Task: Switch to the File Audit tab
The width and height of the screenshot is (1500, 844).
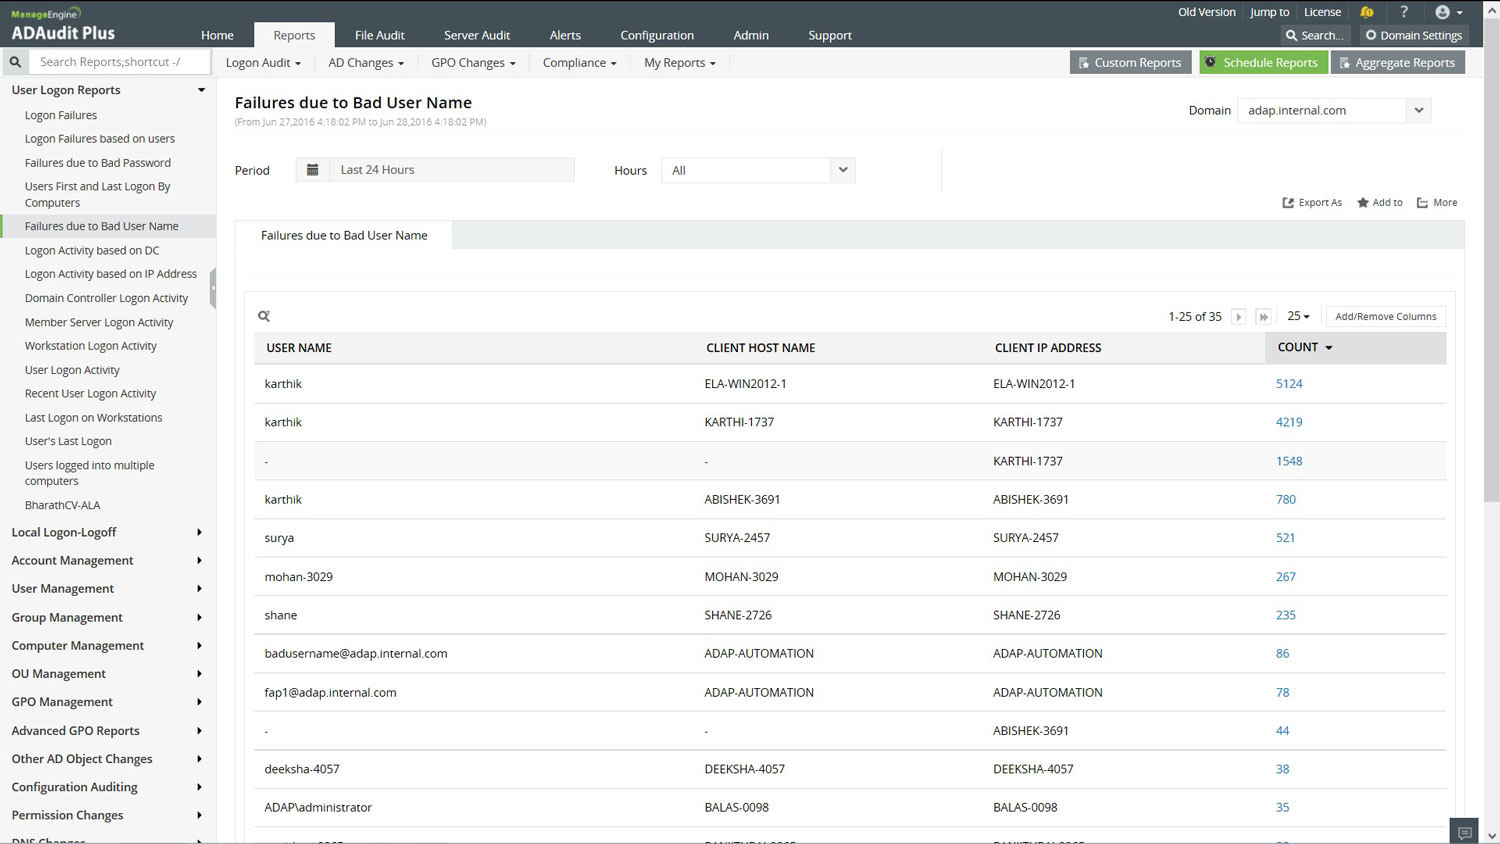Action: [379, 35]
